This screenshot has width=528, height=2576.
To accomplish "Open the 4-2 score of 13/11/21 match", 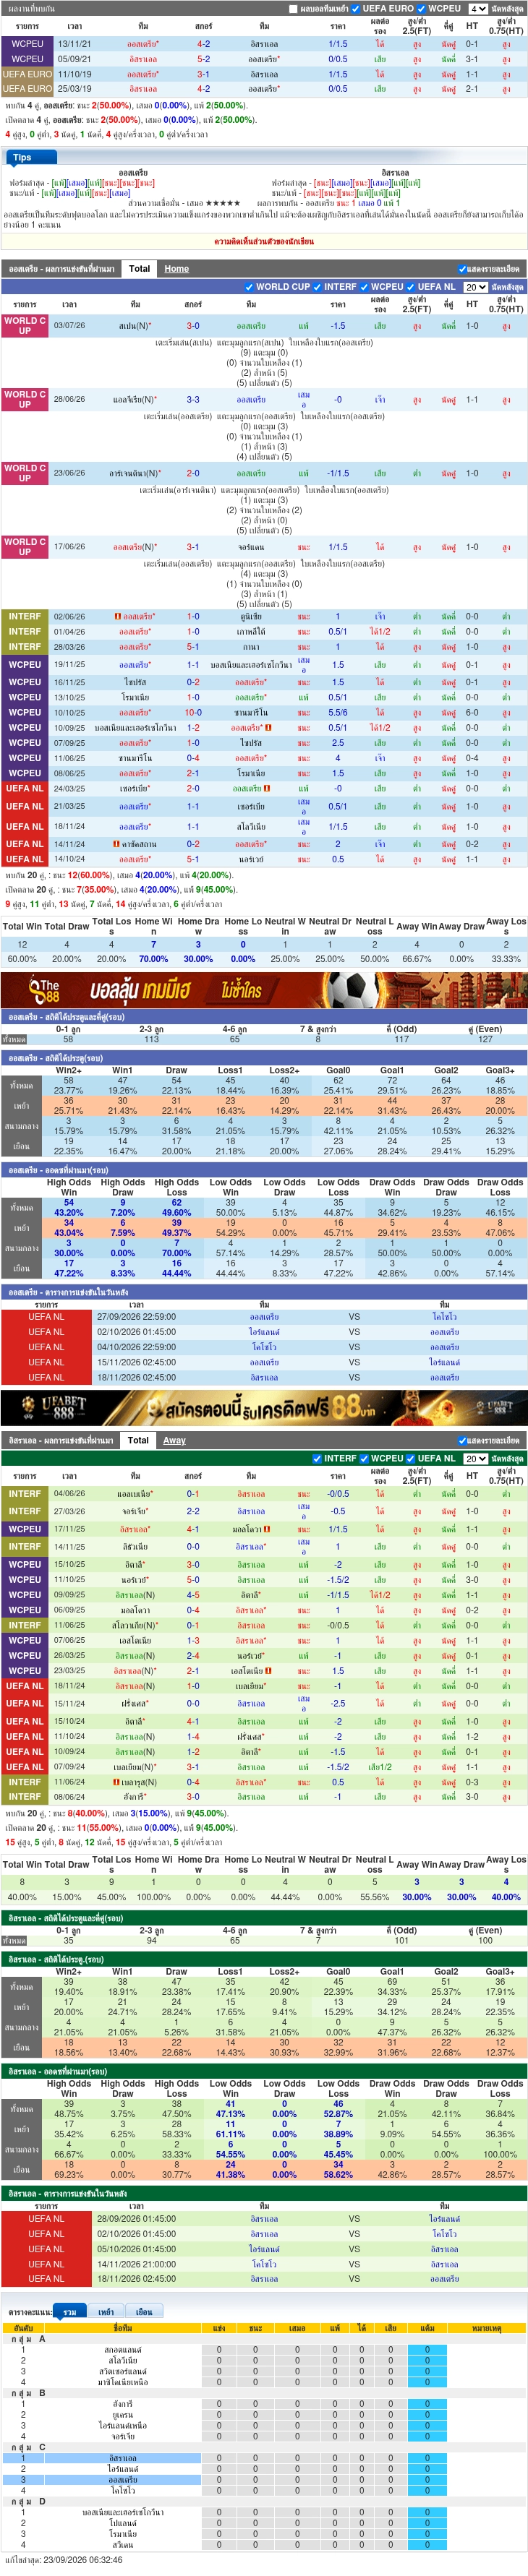I will click(203, 44).
